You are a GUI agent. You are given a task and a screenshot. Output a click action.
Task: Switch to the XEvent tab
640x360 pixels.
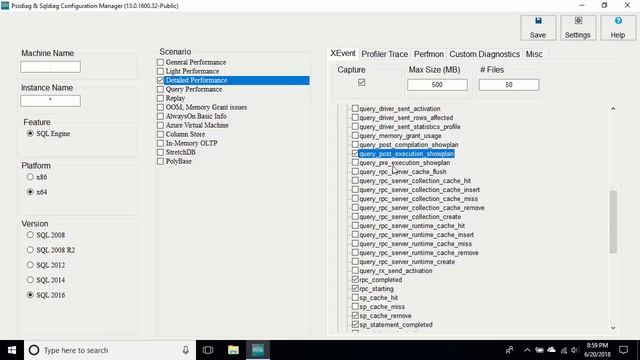point(343,53)
